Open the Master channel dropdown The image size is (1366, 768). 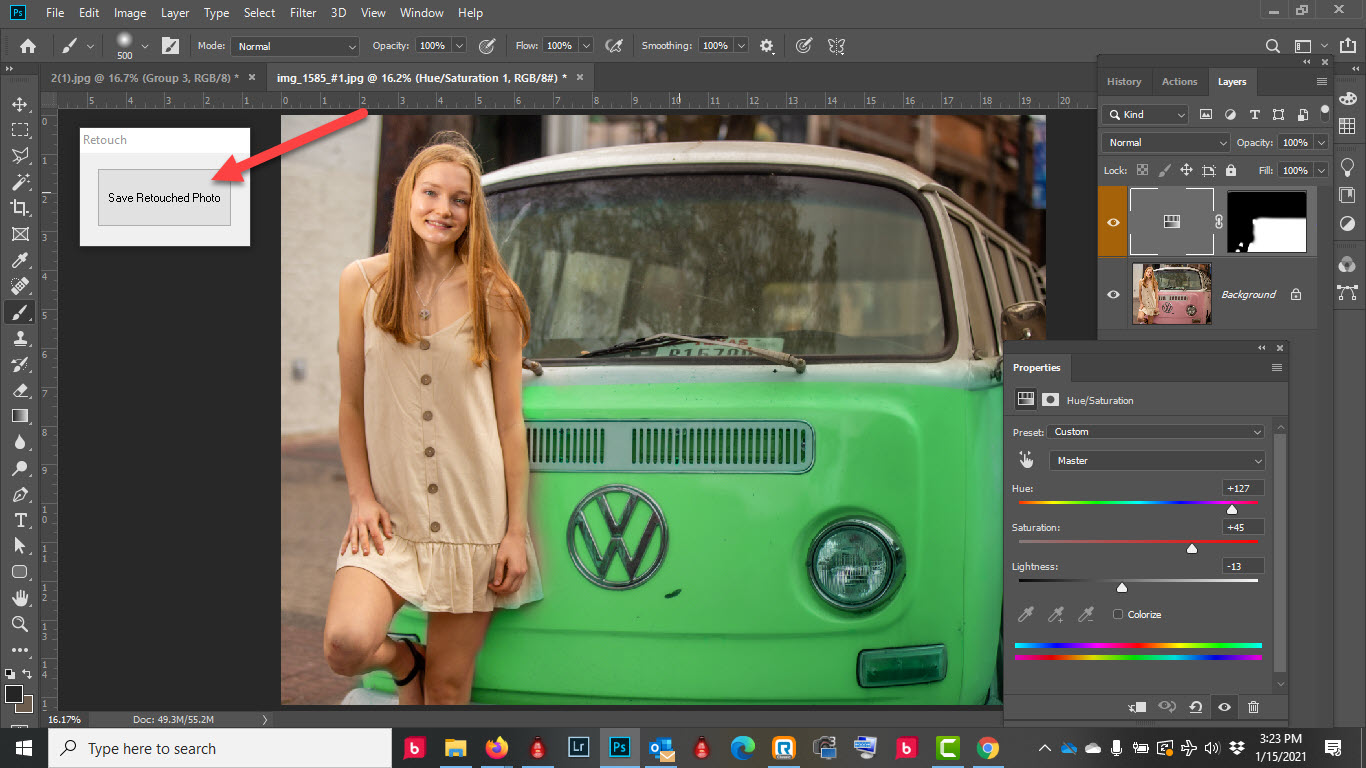[x=1155, y=461]
